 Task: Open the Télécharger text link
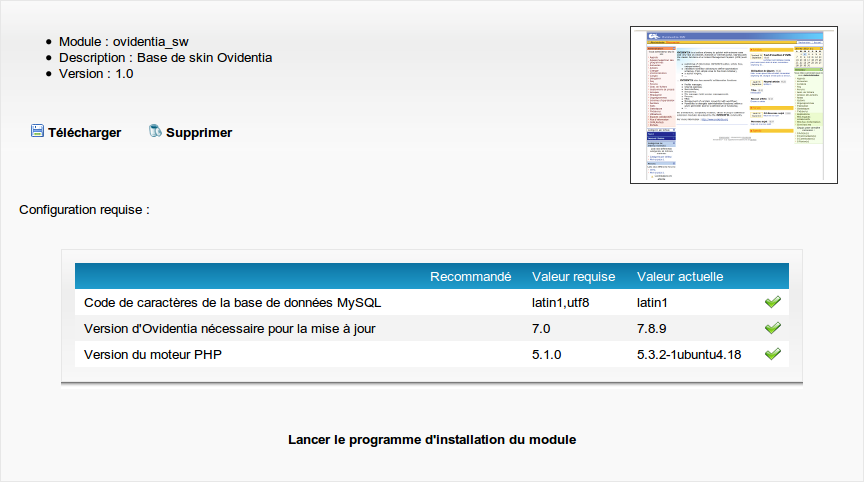pyautogui.click(x=84, y=133)
